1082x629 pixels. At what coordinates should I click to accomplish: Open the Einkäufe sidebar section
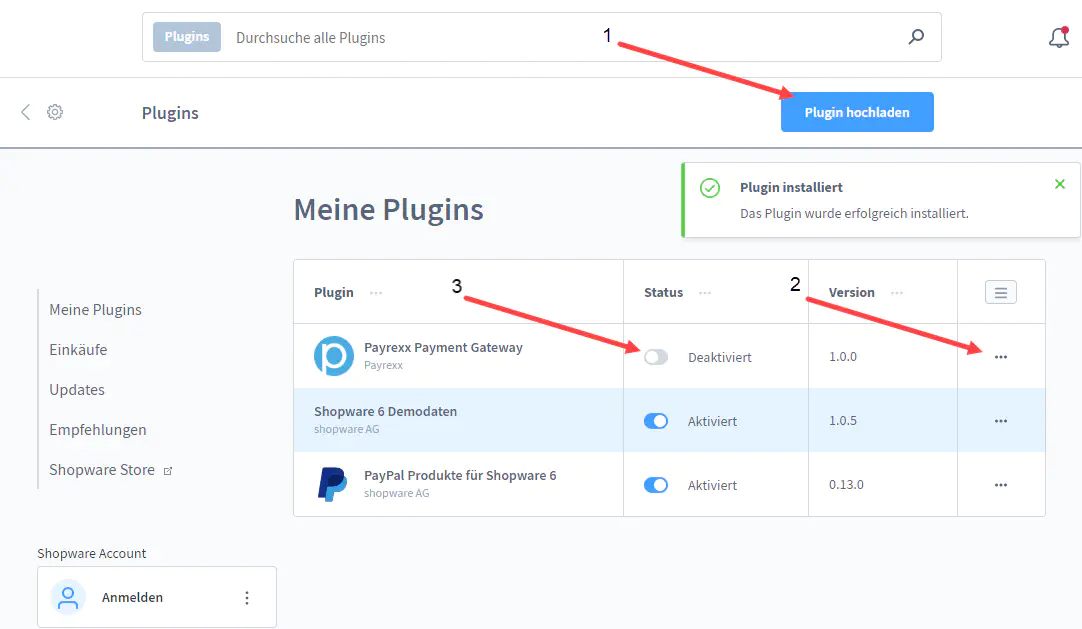point(78,350)
